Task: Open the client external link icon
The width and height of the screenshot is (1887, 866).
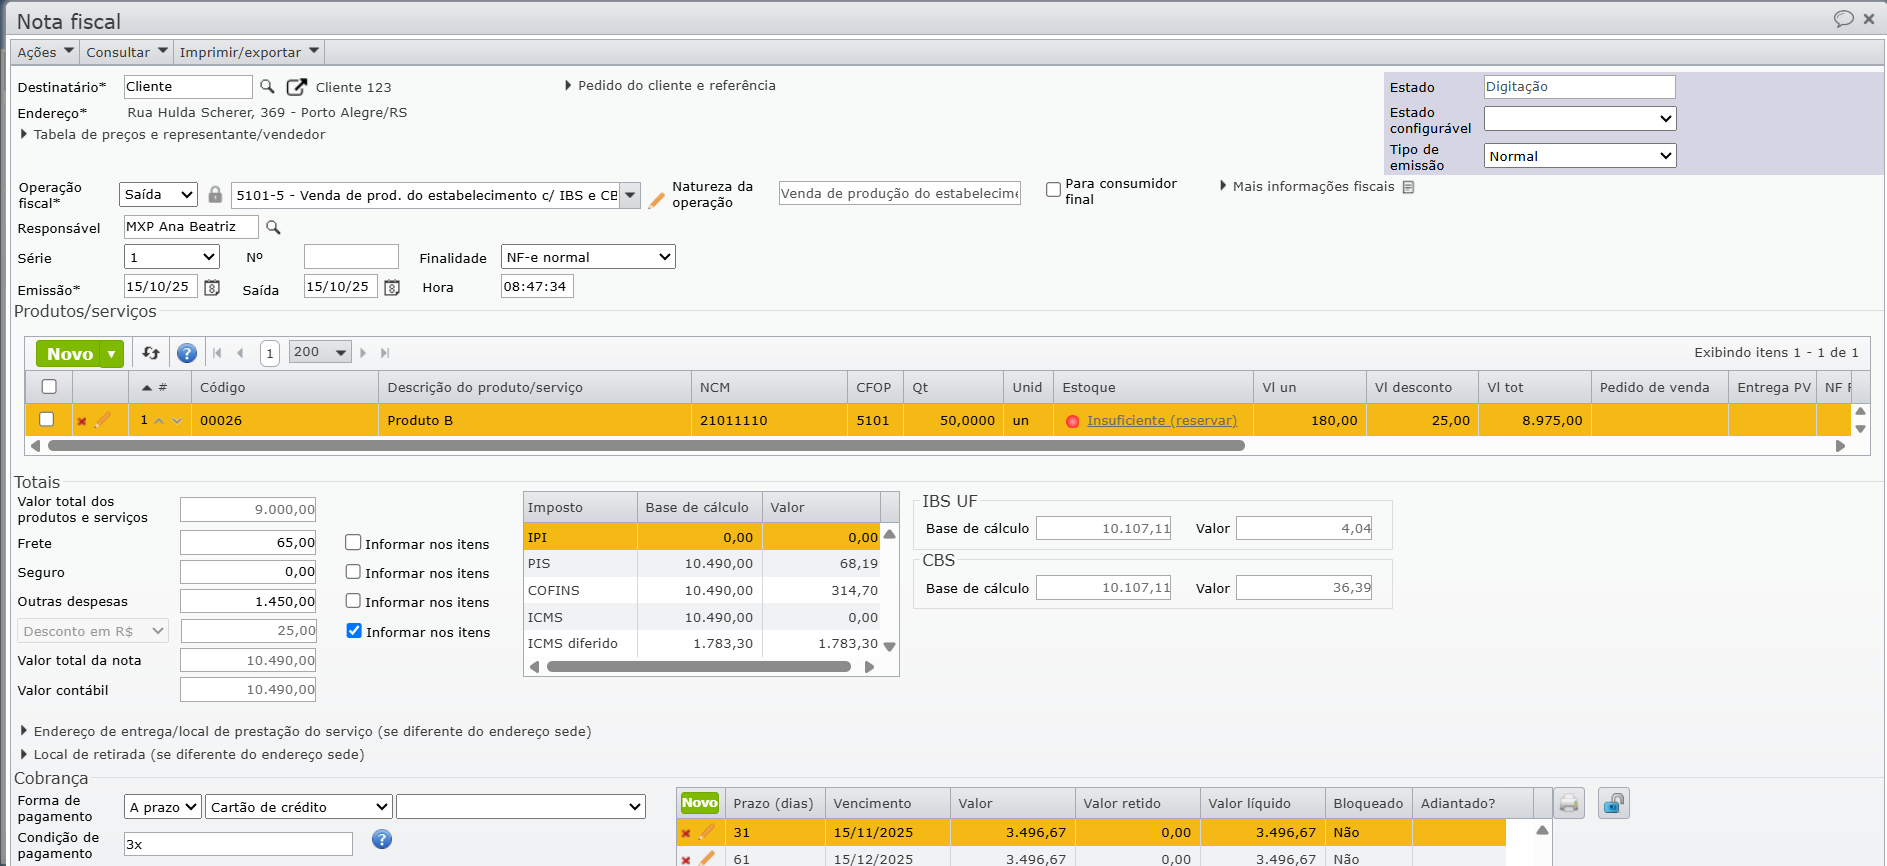Action: [x=296, y=87]
